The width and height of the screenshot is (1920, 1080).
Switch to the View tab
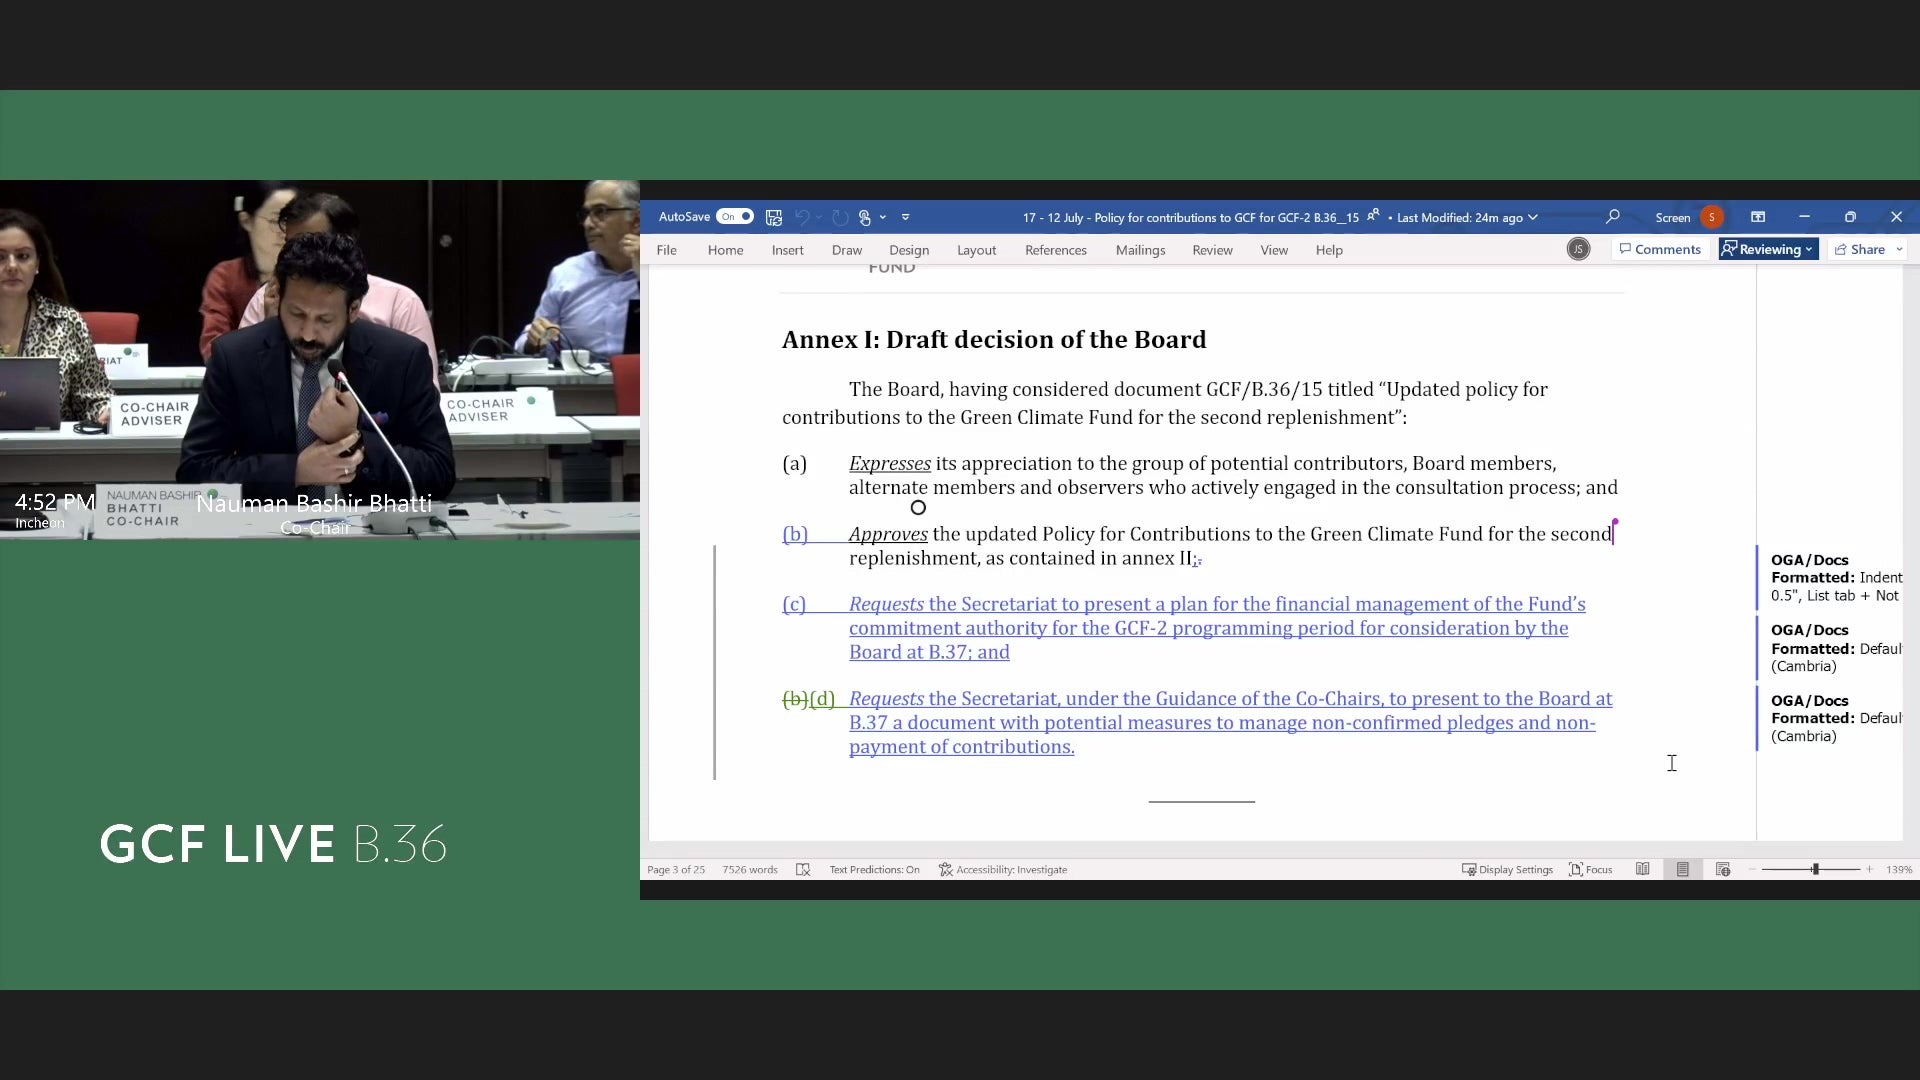coord(1273,250)
